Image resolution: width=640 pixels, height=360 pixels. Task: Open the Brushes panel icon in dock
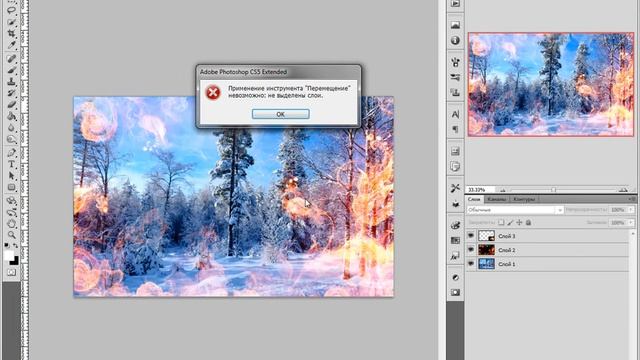point(456,62)
